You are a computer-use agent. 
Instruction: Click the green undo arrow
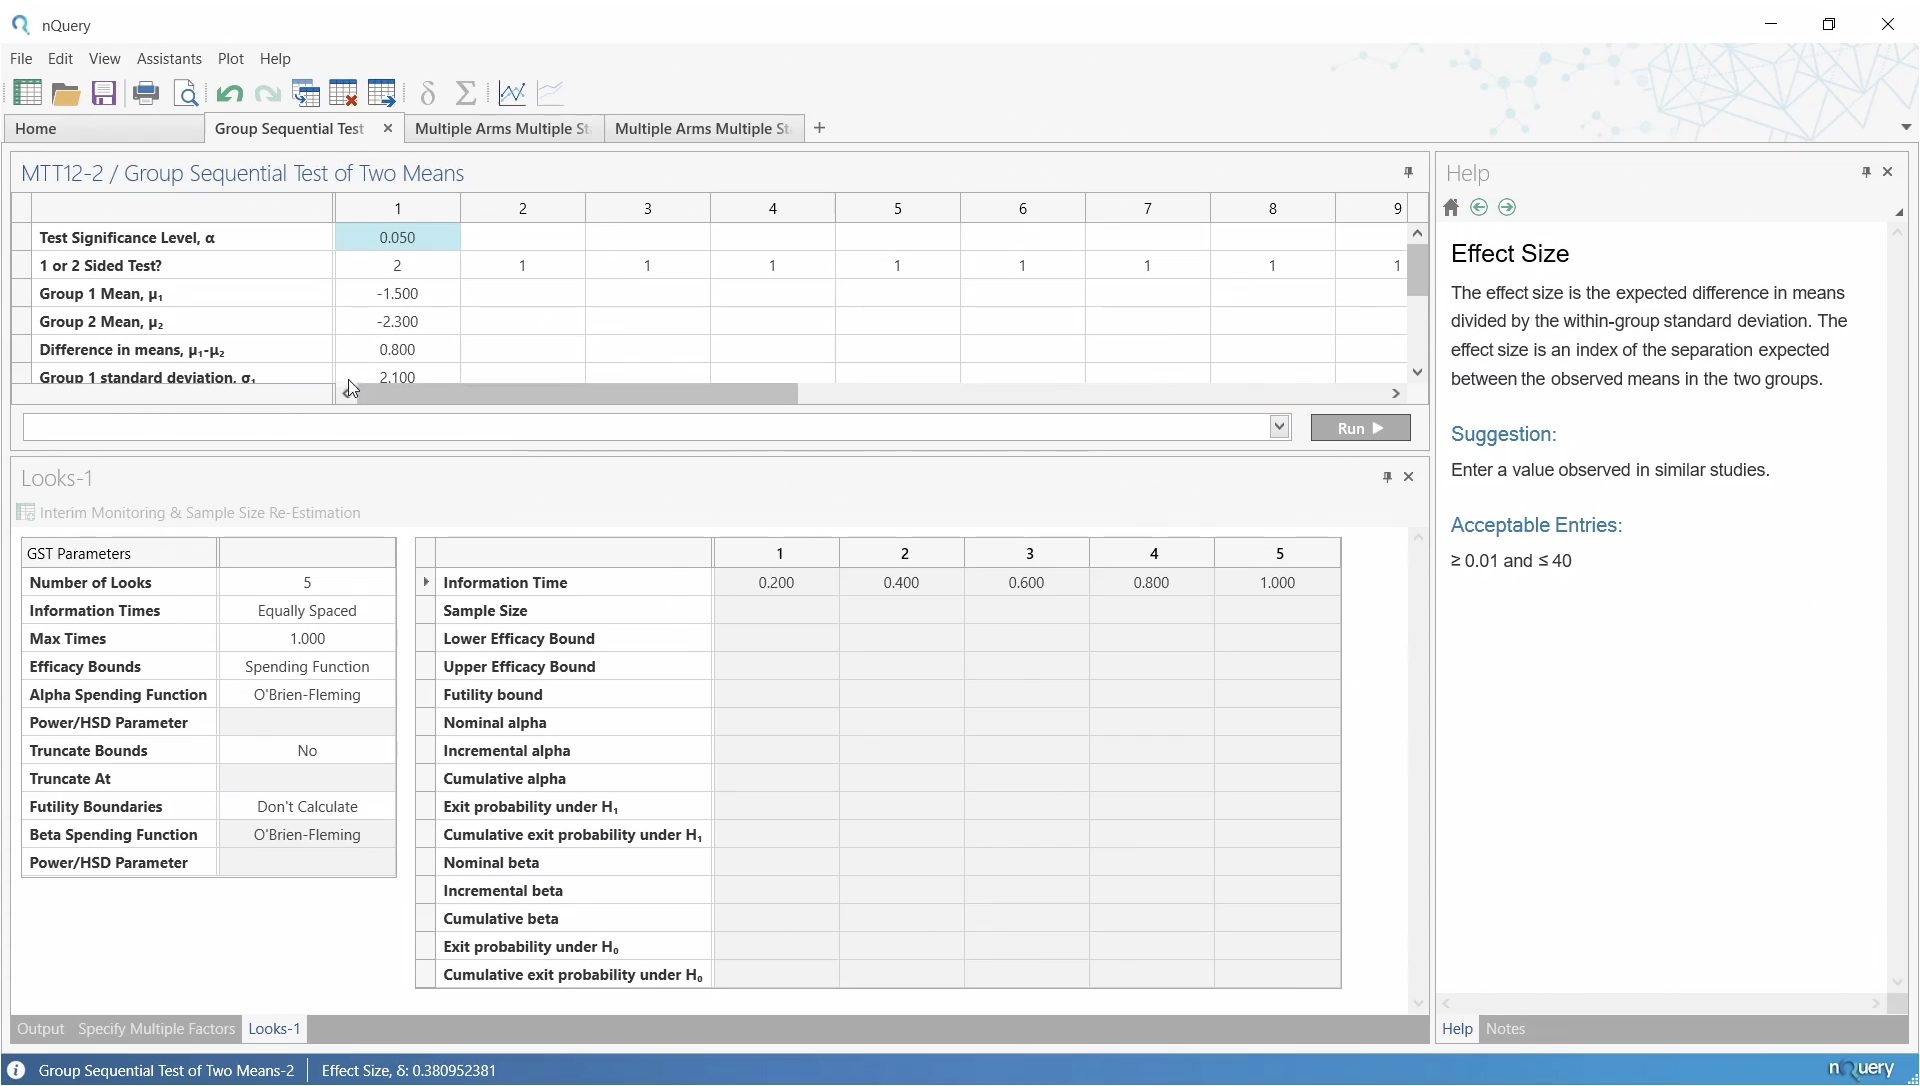[x=229, y=94]
